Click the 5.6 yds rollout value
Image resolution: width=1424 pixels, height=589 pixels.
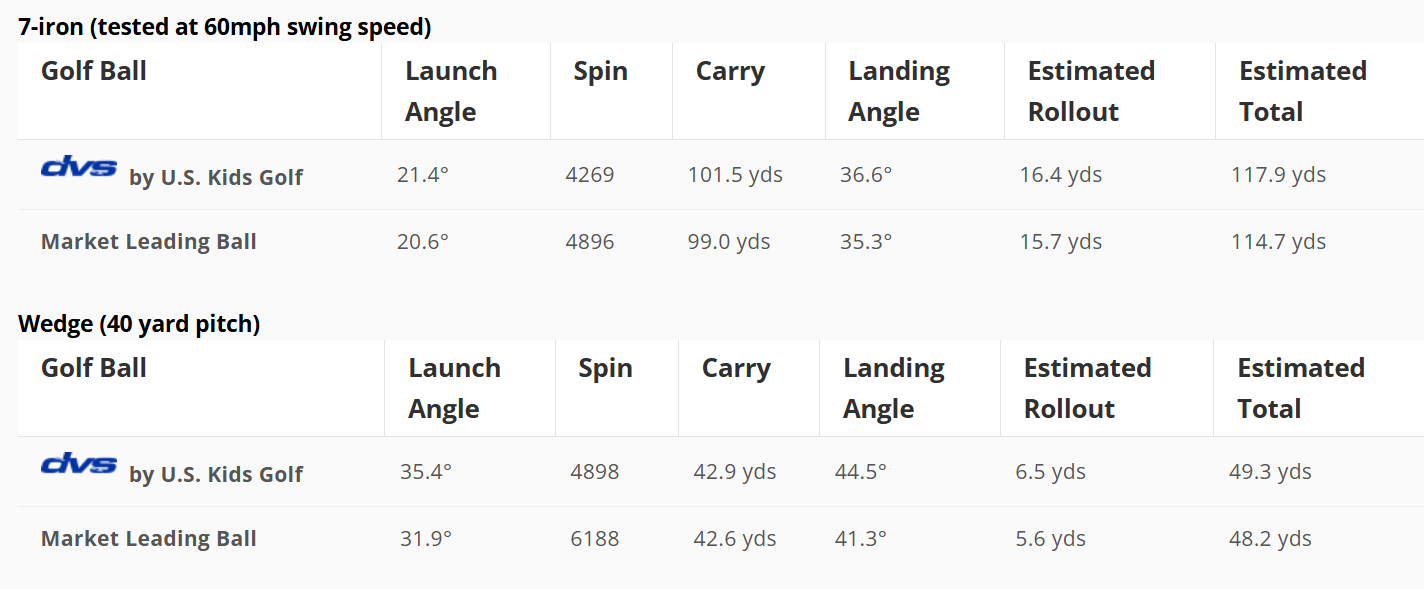pos(1051,539)
